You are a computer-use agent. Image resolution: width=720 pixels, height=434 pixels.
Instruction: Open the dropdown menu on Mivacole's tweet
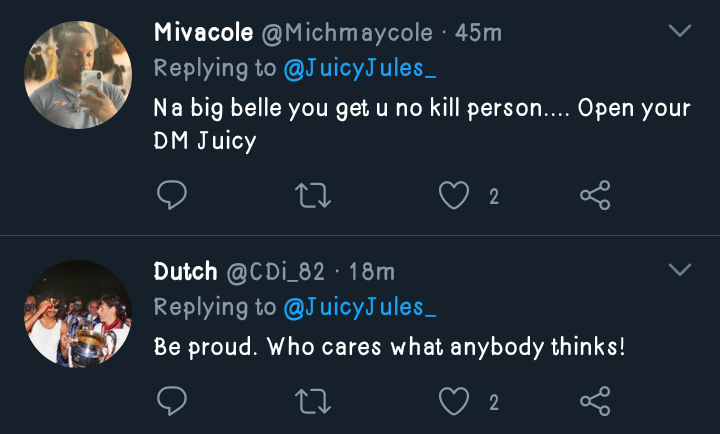coord(680,32)
